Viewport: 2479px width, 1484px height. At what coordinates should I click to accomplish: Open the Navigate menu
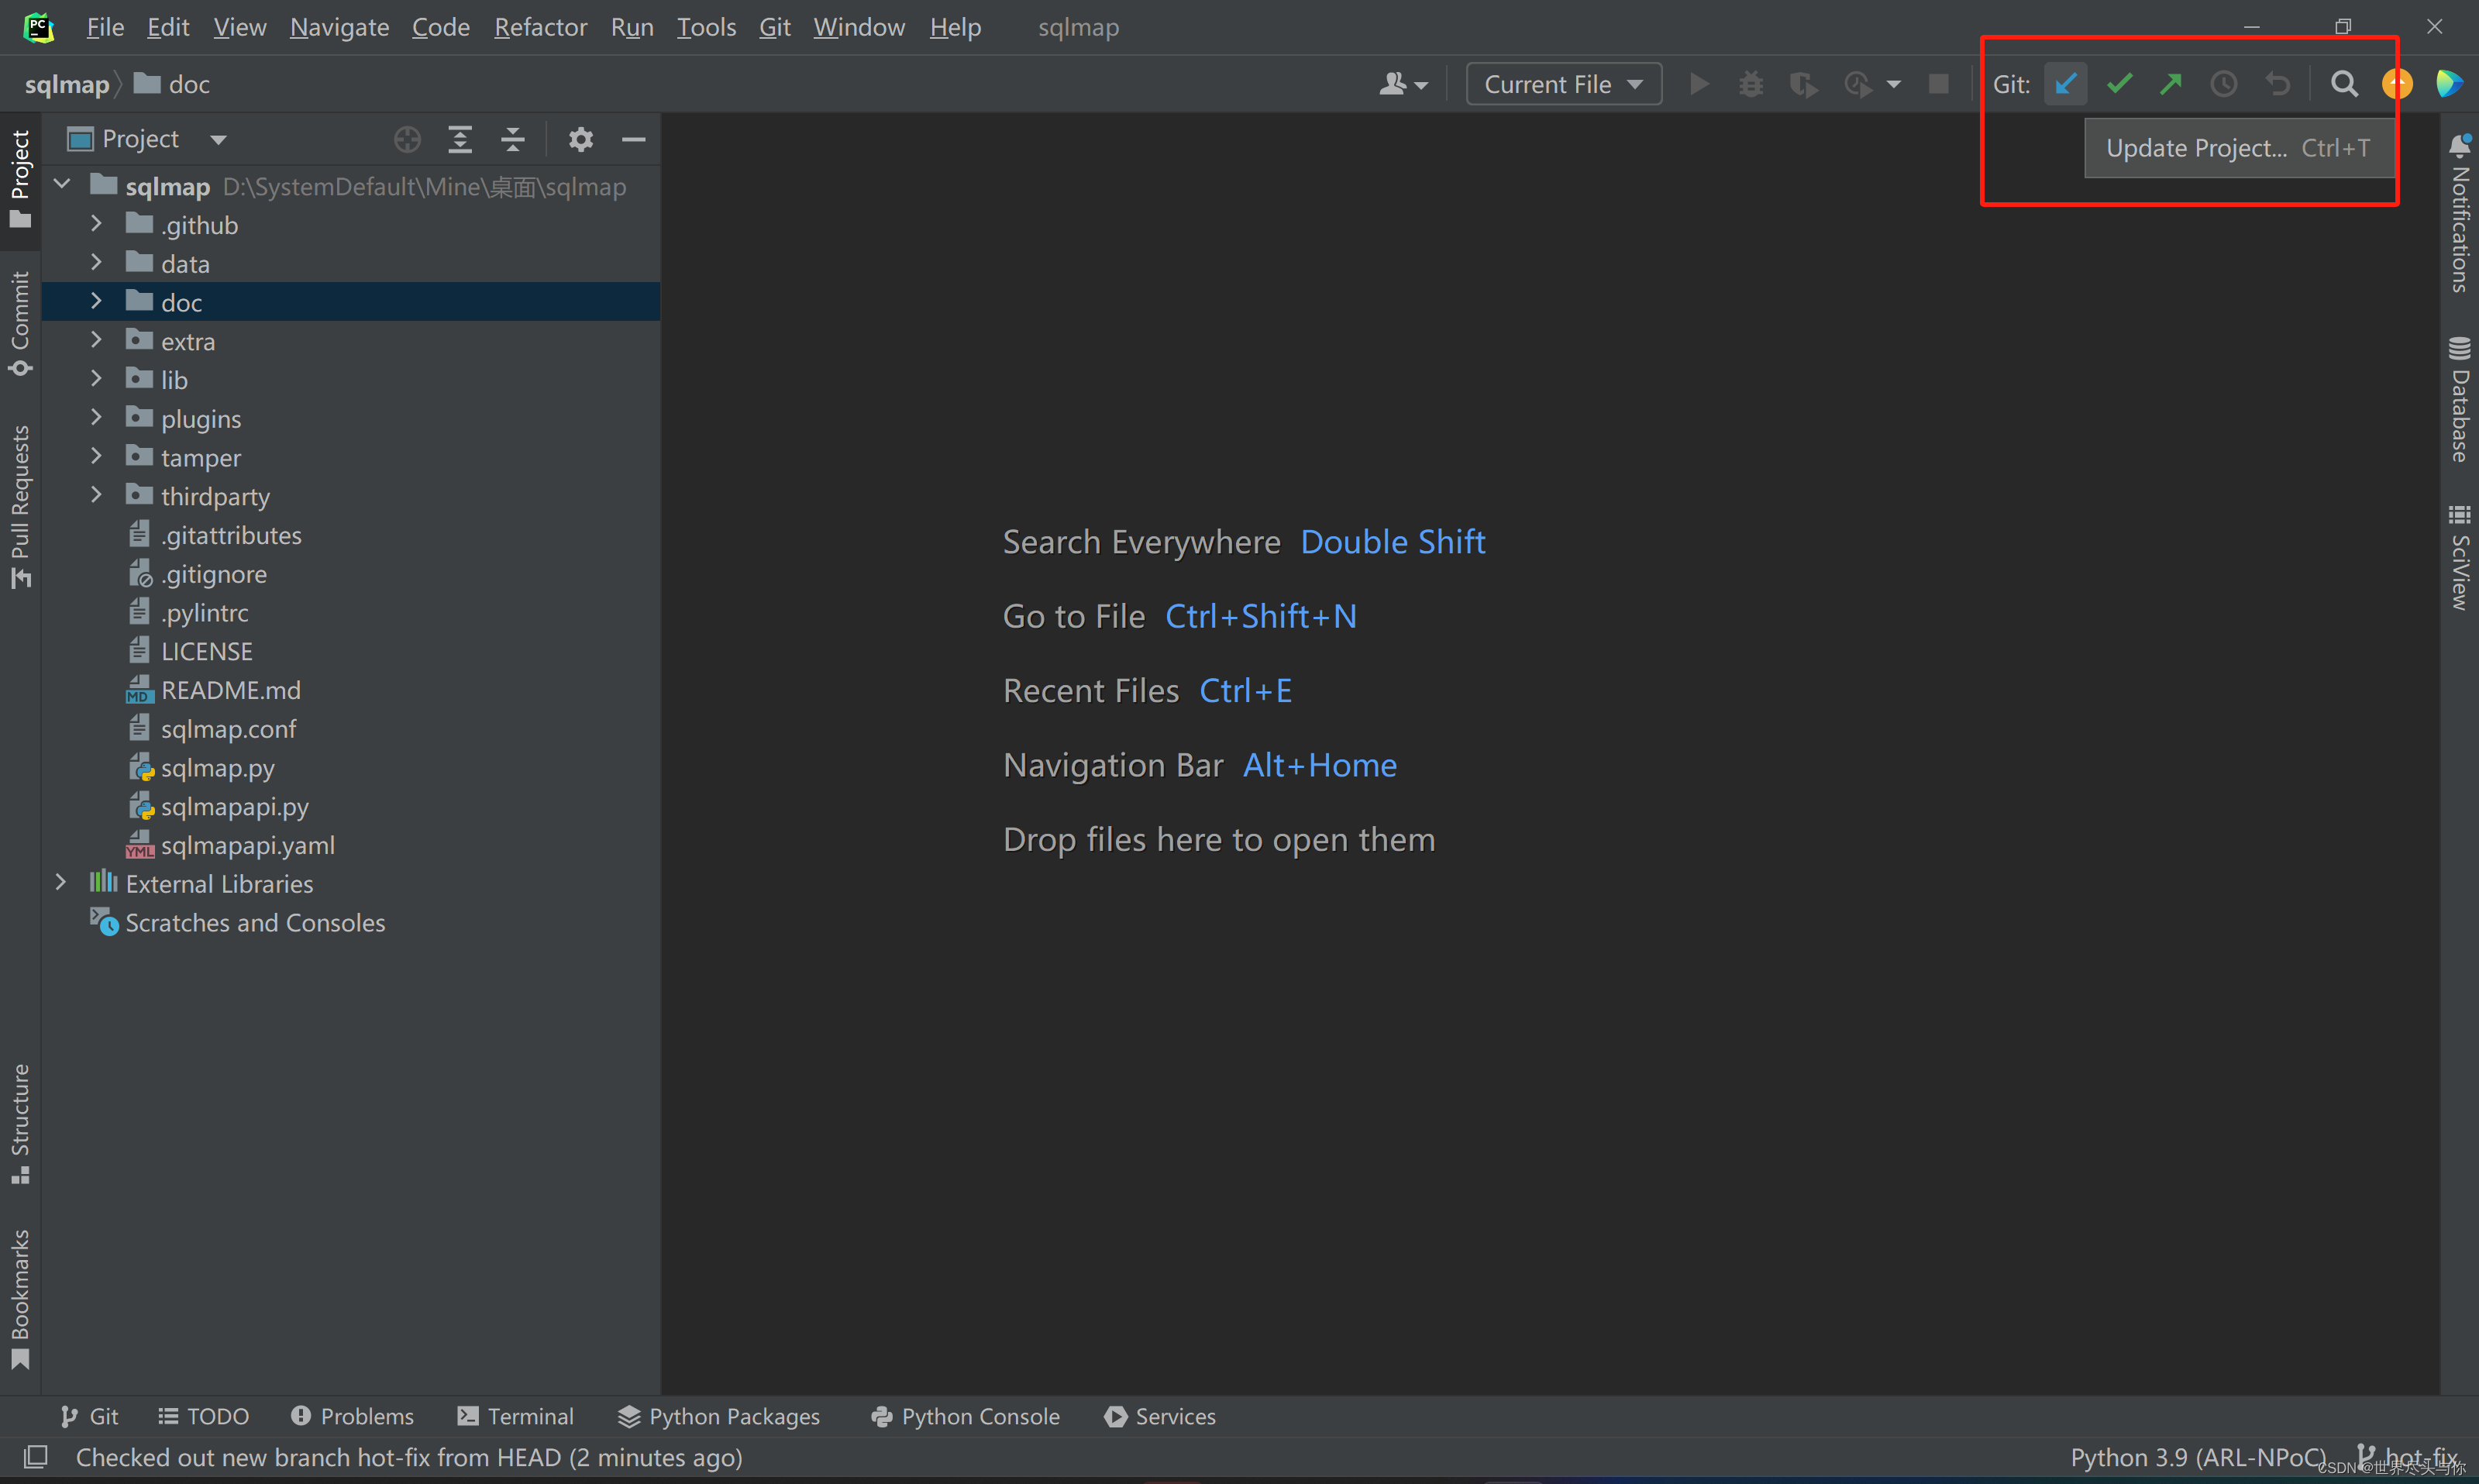tap(339, 27)
